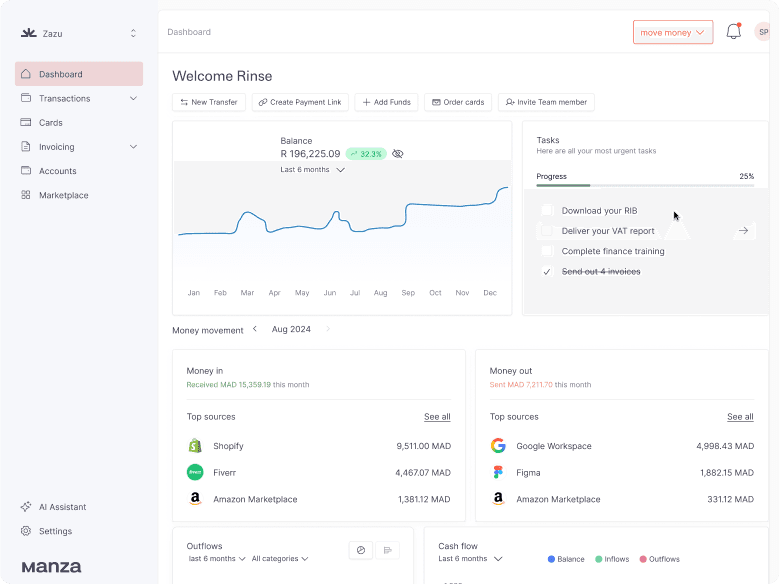
Task: Open the Balance Last 6 months dropdown
Action: (x=312, y=170)
